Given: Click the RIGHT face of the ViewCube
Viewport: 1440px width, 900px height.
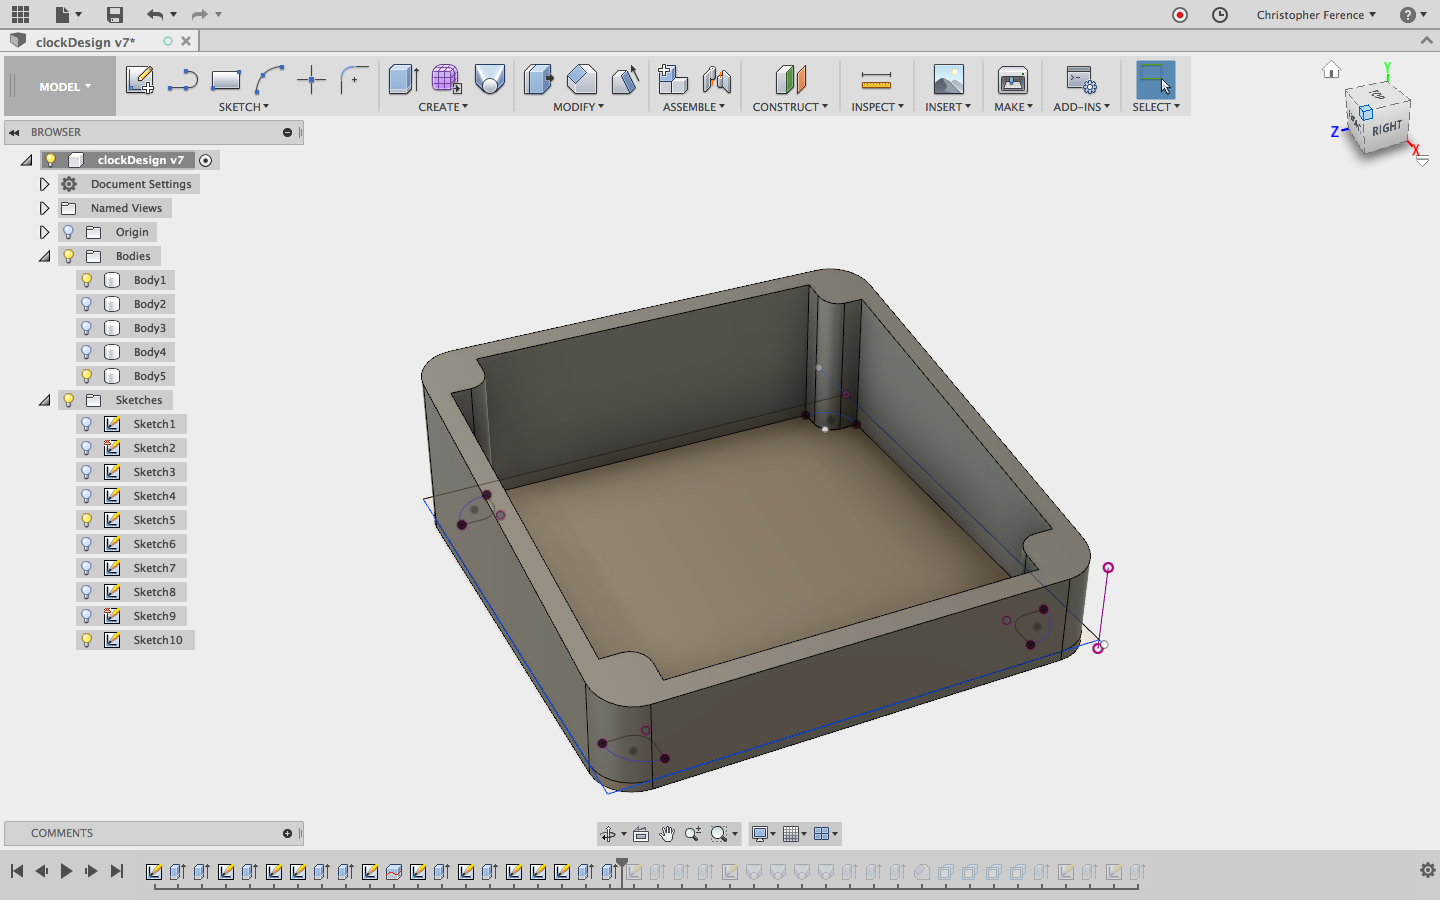Looking at the screenshot, I should point(1387,129).
